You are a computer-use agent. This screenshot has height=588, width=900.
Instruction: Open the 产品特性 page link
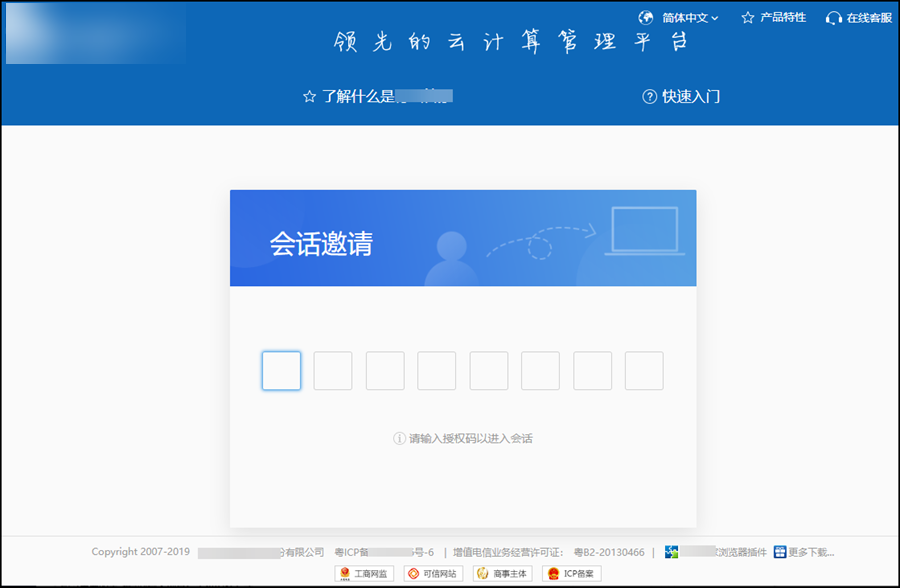tap(783, 18)
